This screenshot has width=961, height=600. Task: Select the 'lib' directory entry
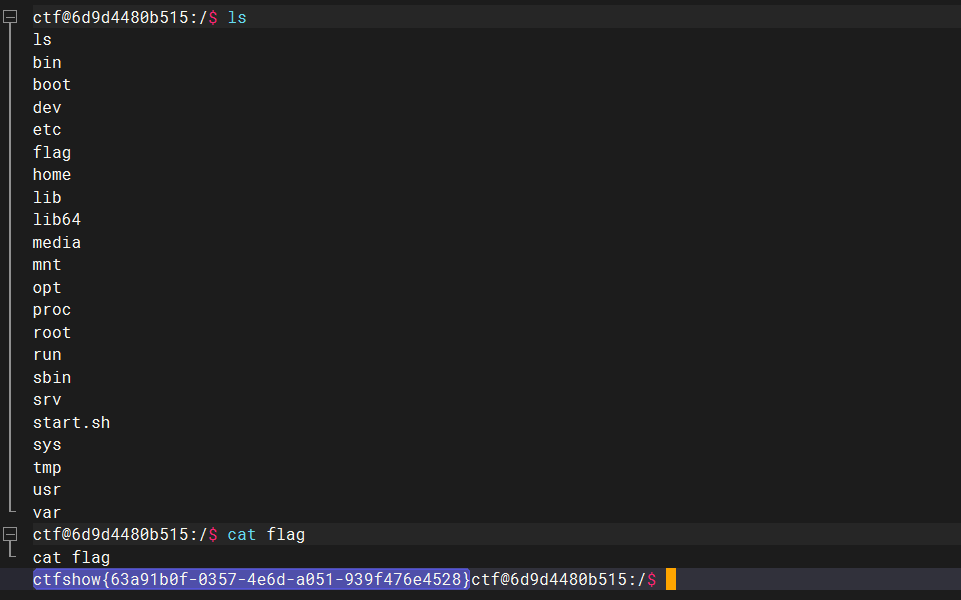(x=47, y=197)
